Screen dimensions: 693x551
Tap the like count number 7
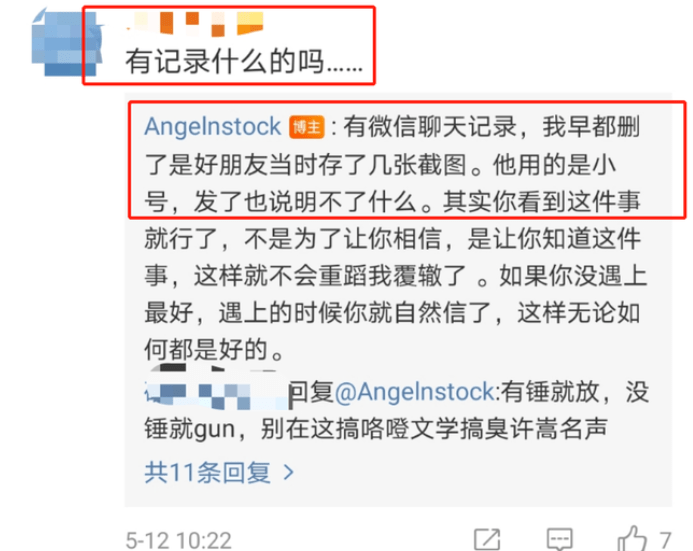click(665, 540)
